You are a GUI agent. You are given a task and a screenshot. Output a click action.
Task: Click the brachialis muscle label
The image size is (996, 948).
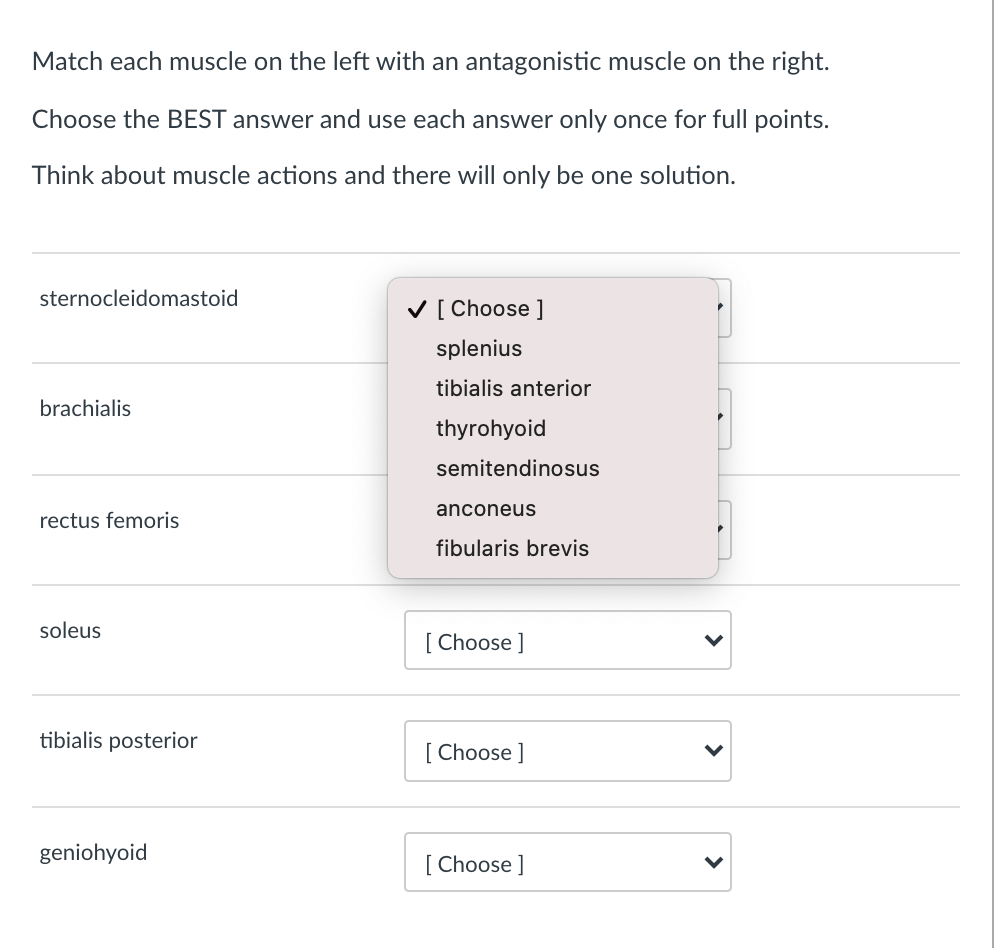(x=85, y=409)
